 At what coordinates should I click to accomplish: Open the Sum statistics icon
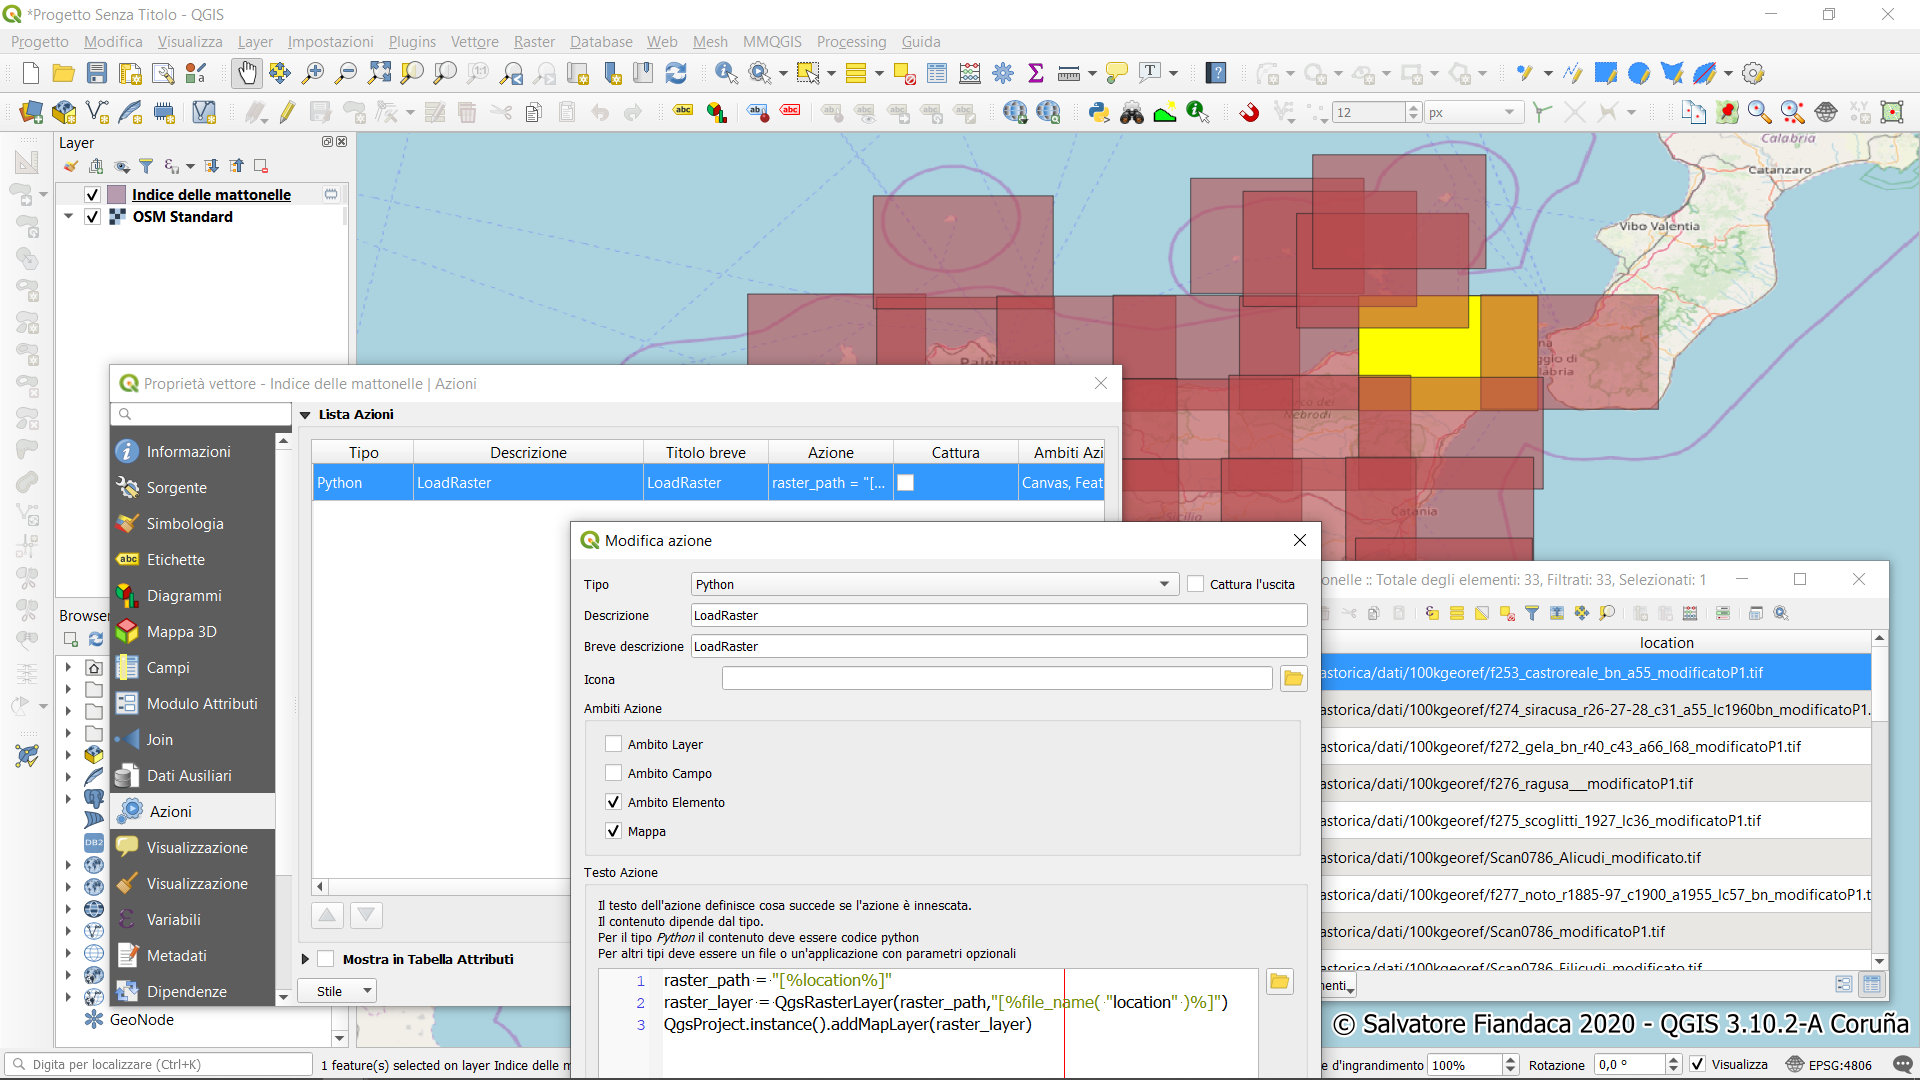coord(1036,73)
